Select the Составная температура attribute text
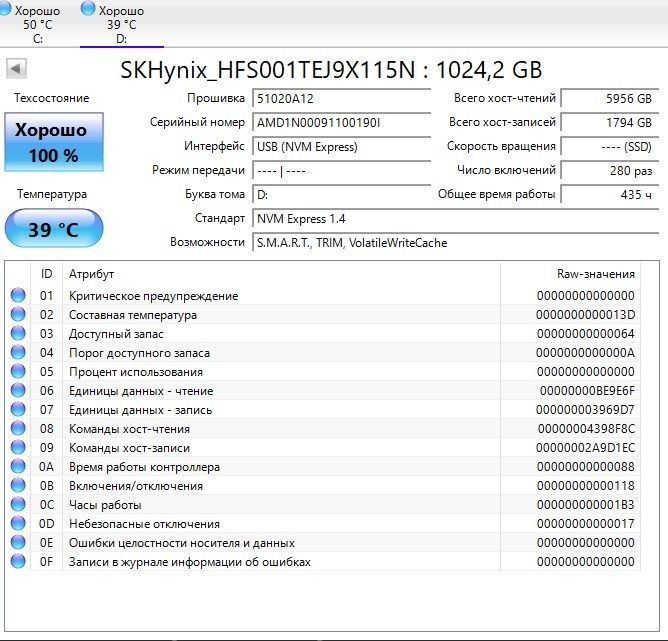The image size is (668, 641). [133, 315]
